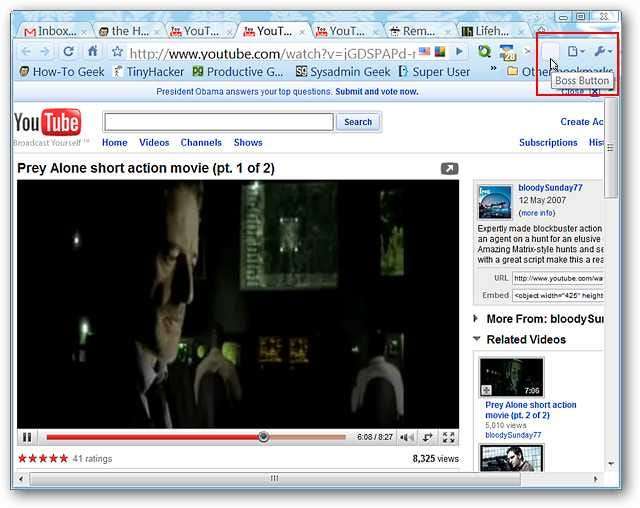Click the 'Submit and vote now.' link

377,92
